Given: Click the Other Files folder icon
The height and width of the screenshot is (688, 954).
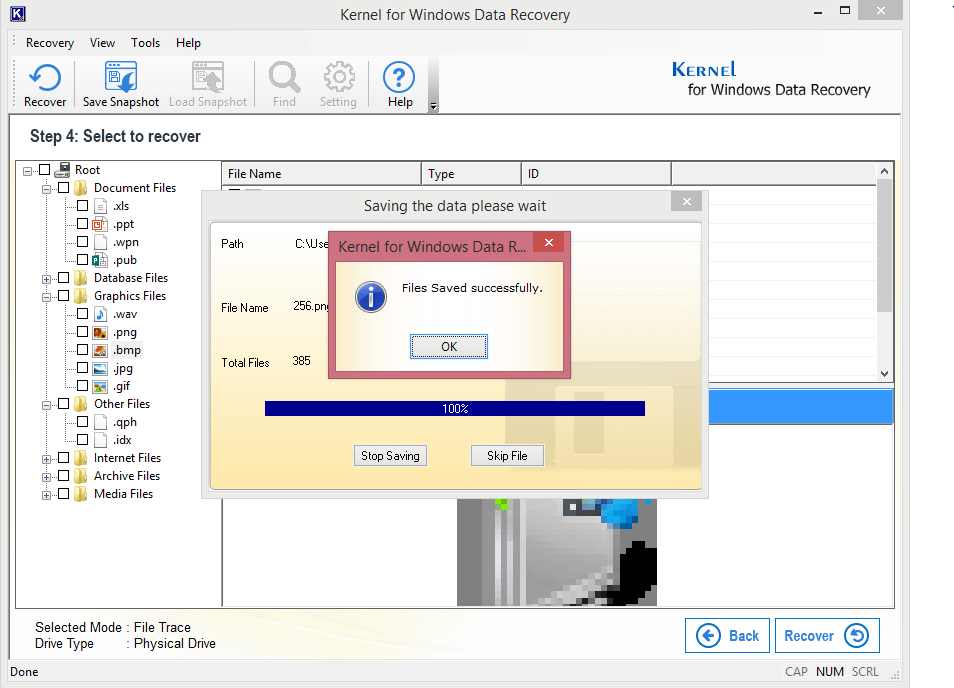Looking at the screenshot, I should click(x=81, y=404).
